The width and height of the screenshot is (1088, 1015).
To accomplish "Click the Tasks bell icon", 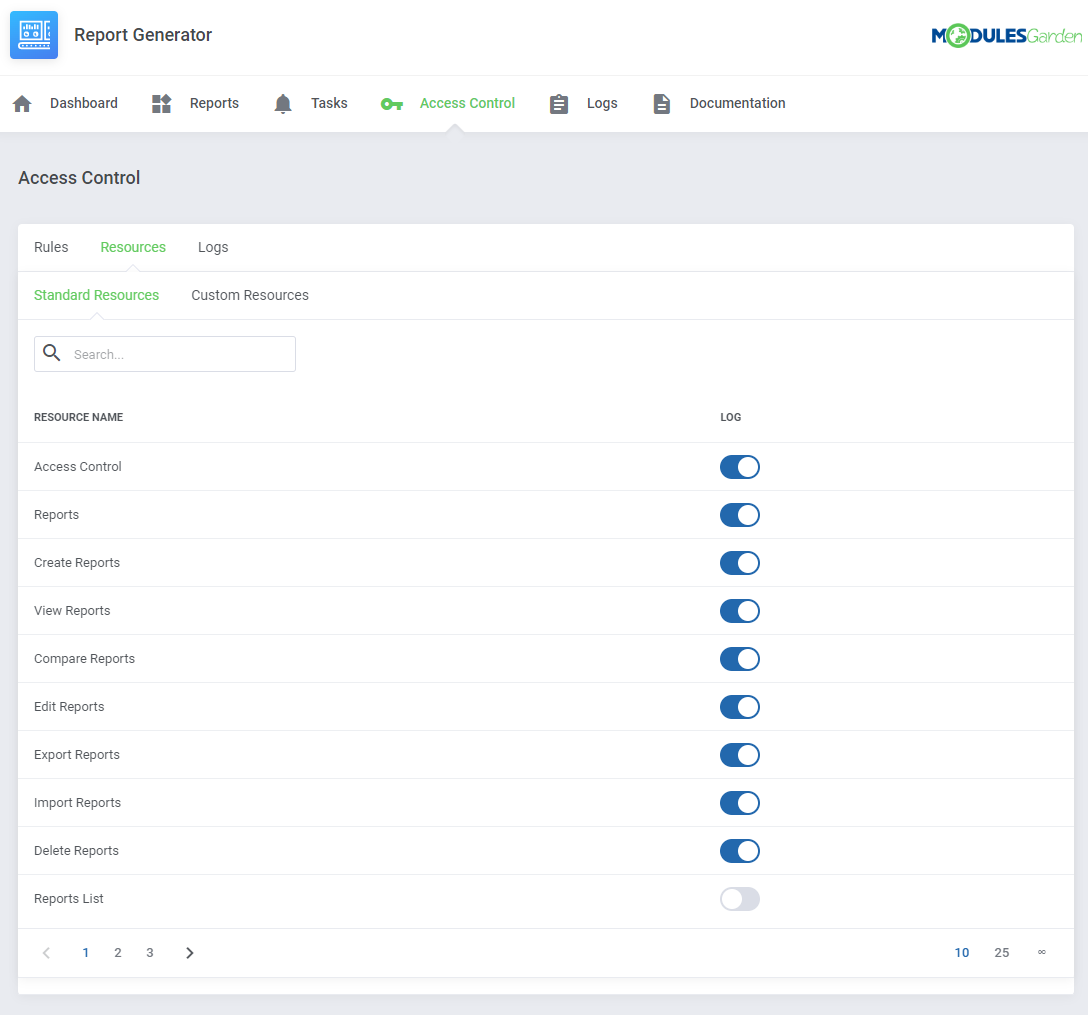I will [283, 103].
